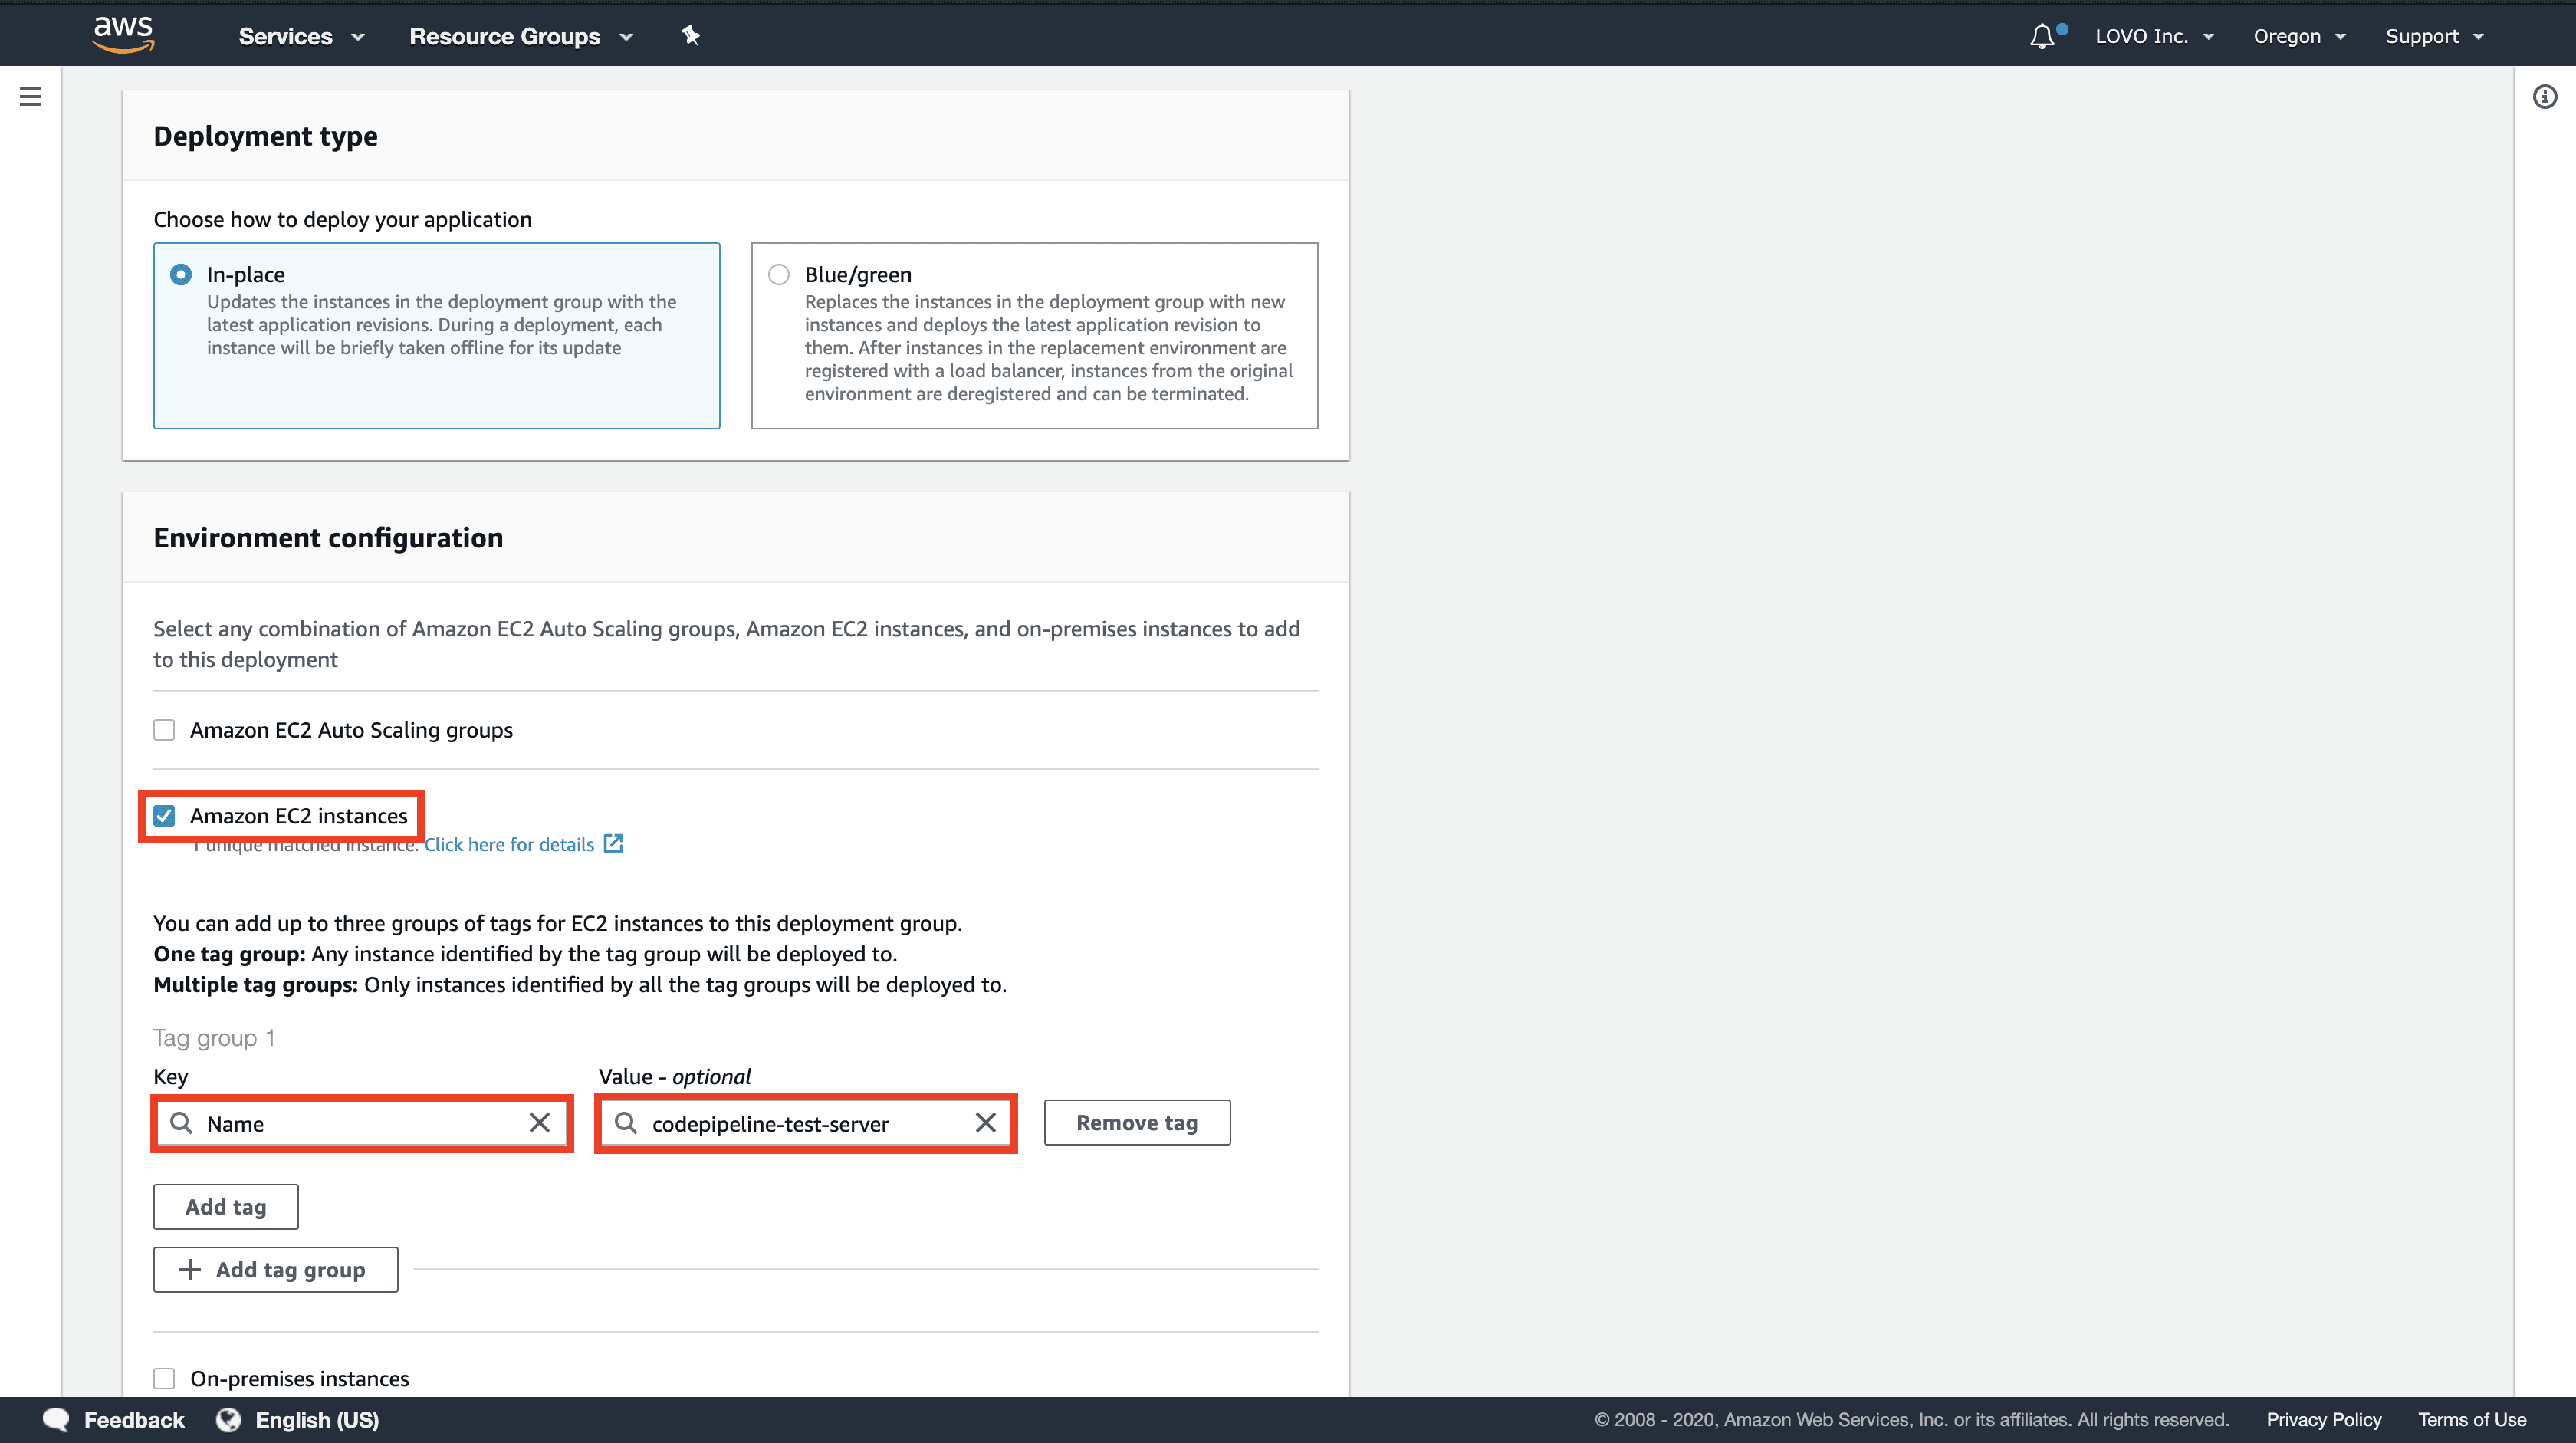Click the Support menu item
Viewport: 2576px width, 1443px height.
click(2434, 35)
